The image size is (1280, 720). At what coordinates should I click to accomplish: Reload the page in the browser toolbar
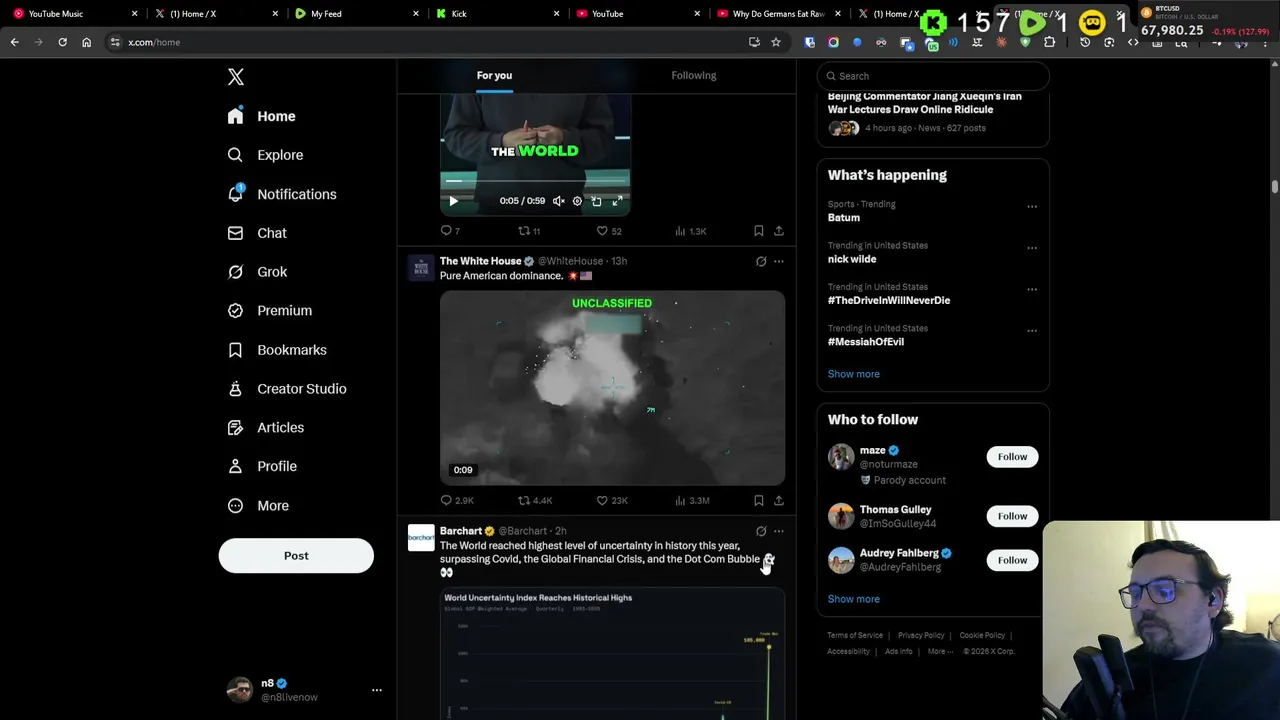(x=62, y=42)
